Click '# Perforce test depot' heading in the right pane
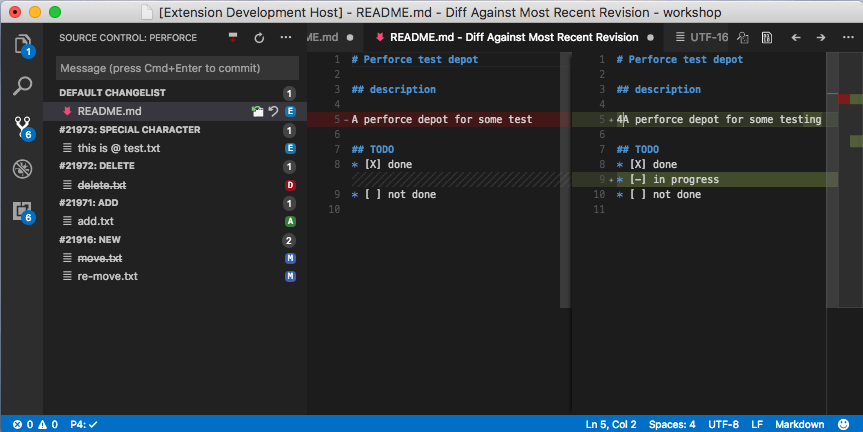Viewport: 863px width, 432px height. [x=680, y=59]
